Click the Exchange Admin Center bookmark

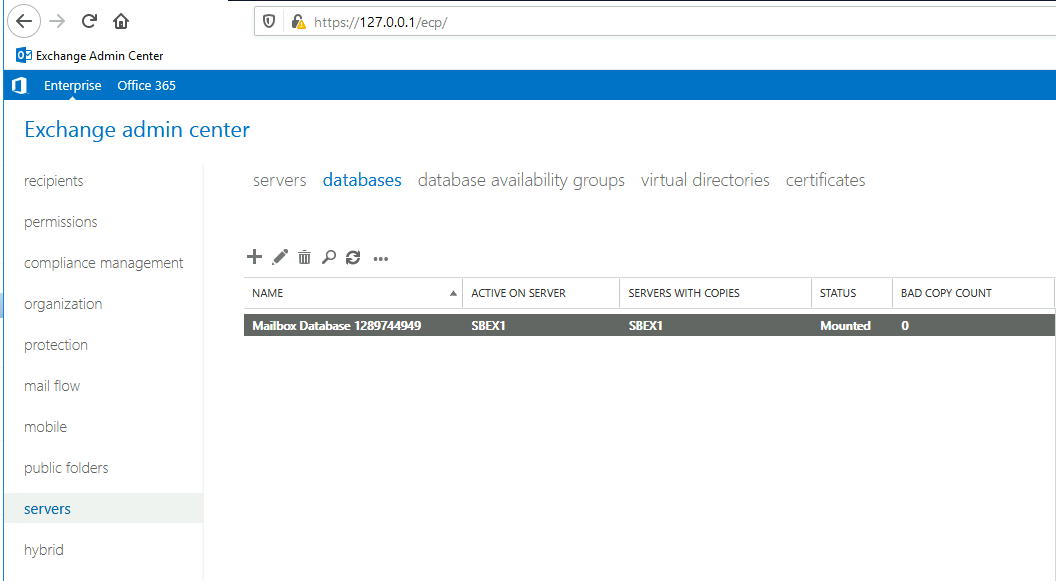(x=90, y=55)
